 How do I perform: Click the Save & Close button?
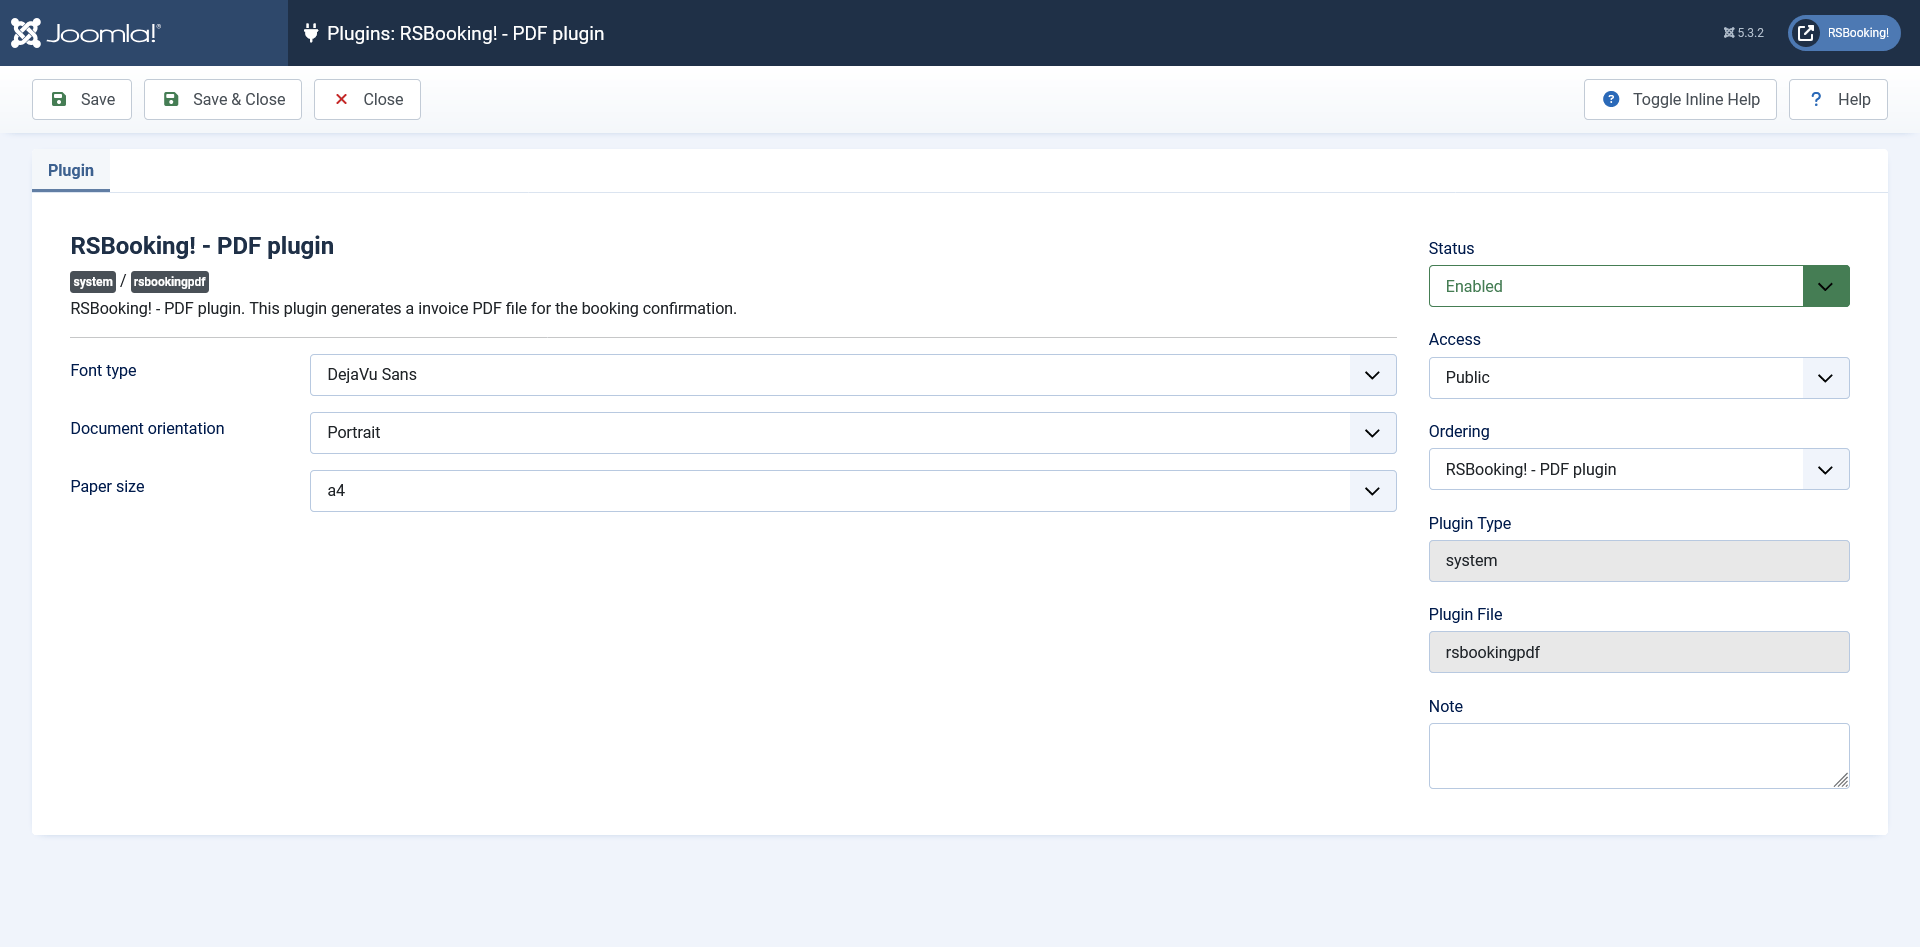[x=223, y=99]
